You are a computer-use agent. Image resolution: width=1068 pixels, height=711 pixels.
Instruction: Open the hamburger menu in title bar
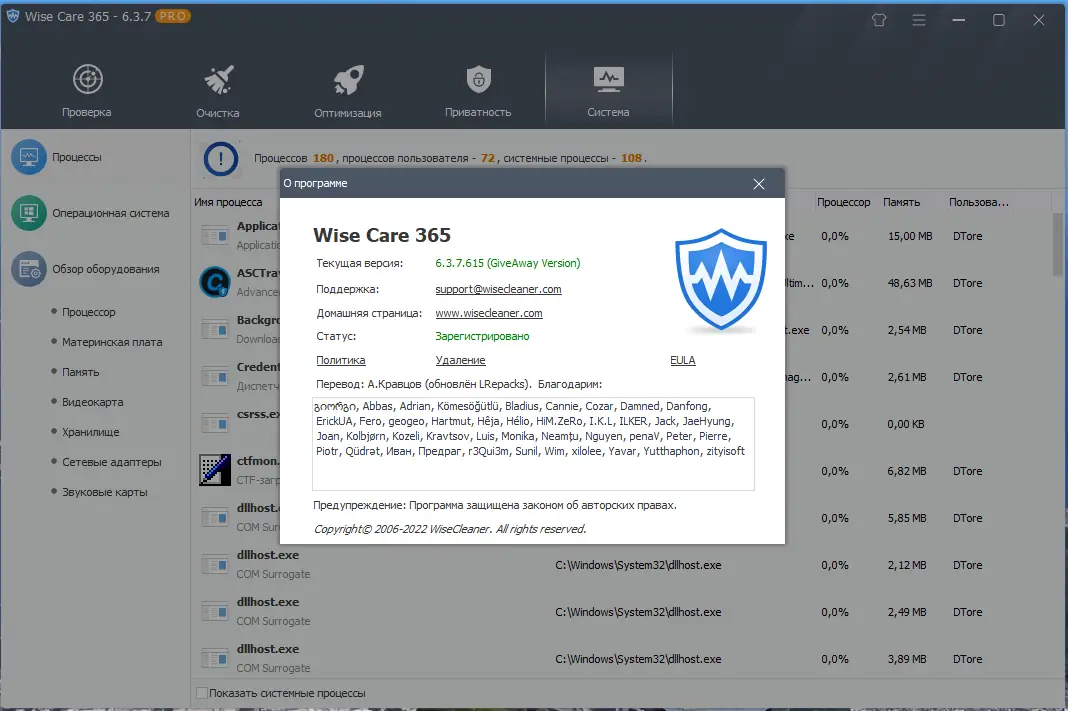tap(919, 20)
